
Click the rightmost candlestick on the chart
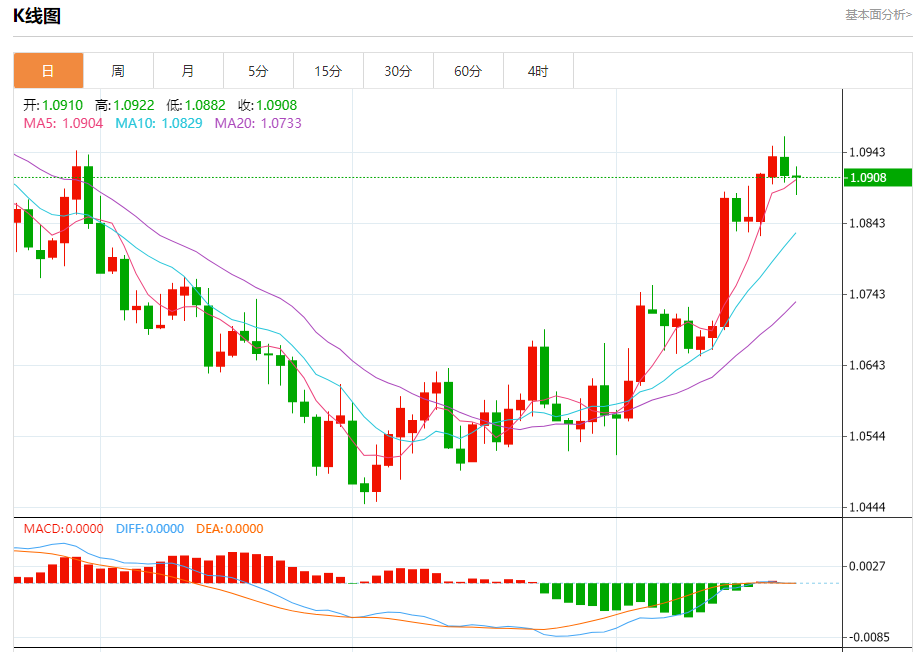click(797, 178)
